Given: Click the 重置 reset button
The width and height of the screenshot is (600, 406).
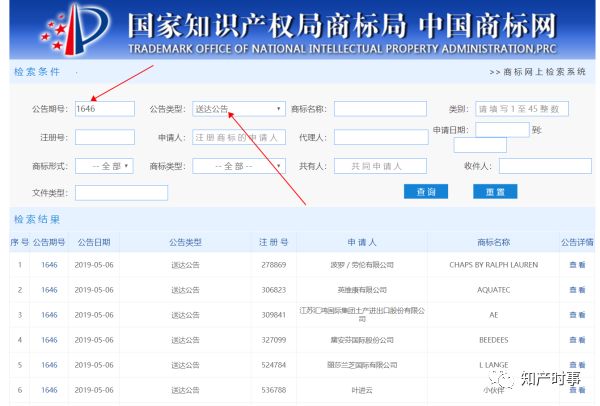Looking at the screenshot, I should coord(494,192).
